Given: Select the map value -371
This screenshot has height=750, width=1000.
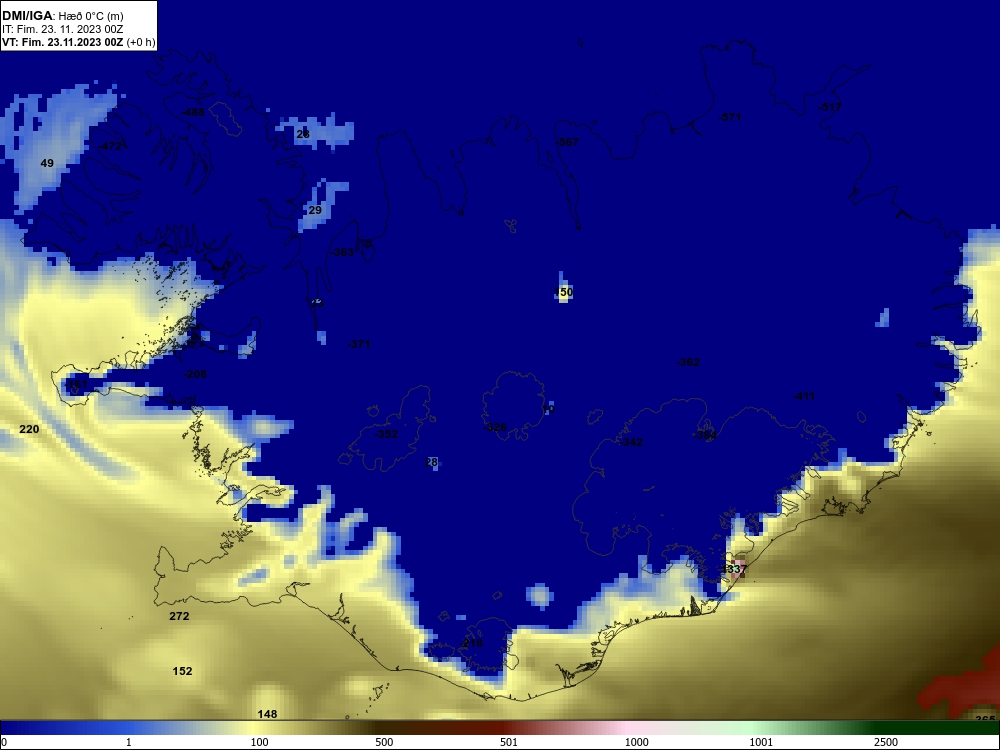Looking at the screenshot, I should (359, 344).
